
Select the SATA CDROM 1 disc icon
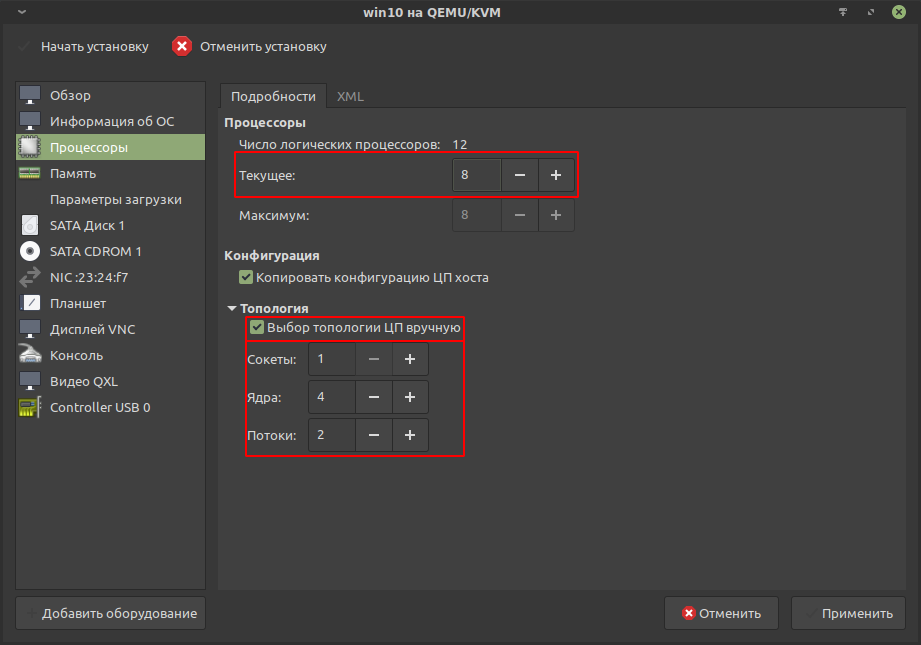pos(30,252)
